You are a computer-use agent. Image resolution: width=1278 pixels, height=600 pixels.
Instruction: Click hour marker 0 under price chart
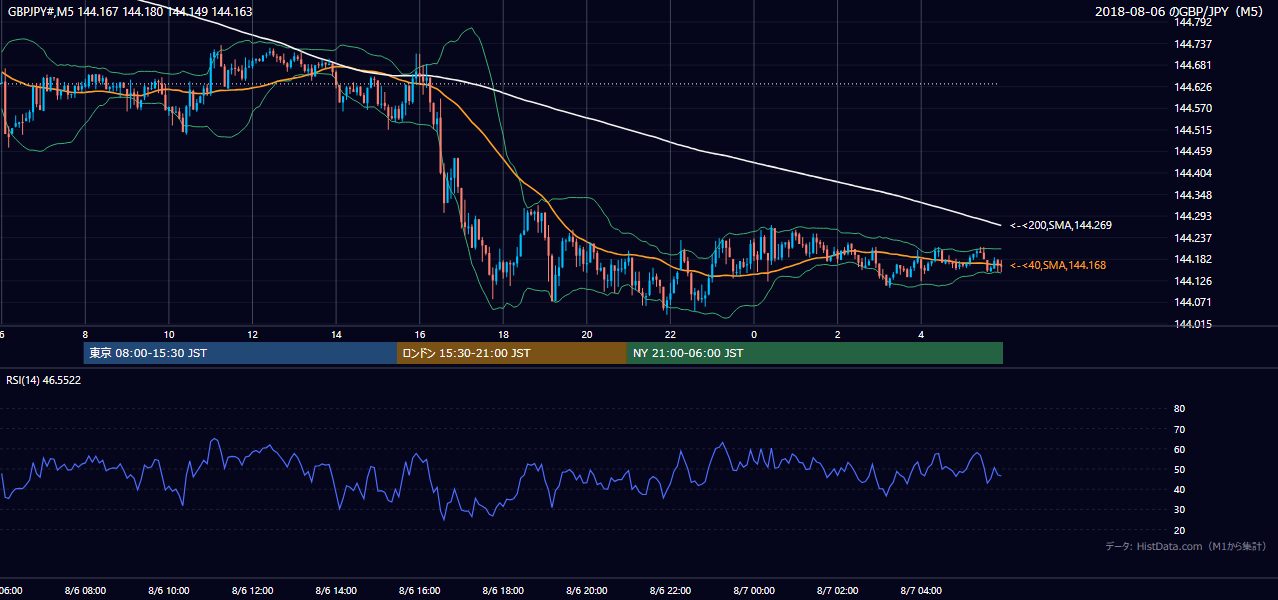pos(755,334)
